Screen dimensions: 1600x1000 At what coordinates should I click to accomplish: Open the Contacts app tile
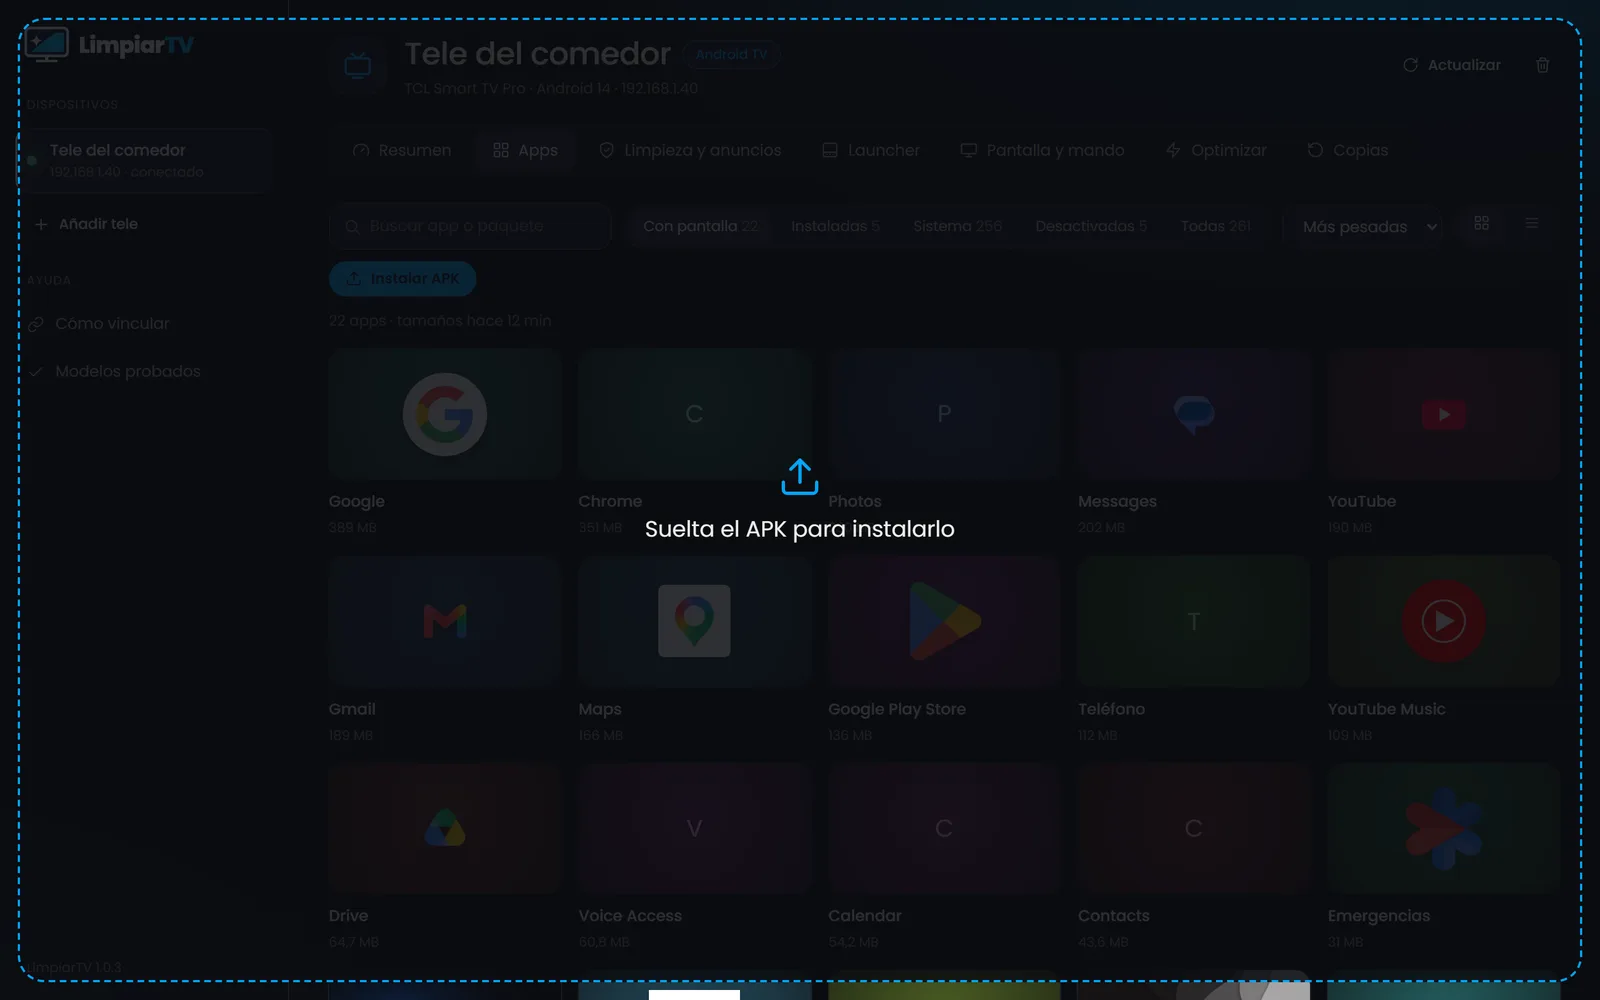(x=1194, y=829)
